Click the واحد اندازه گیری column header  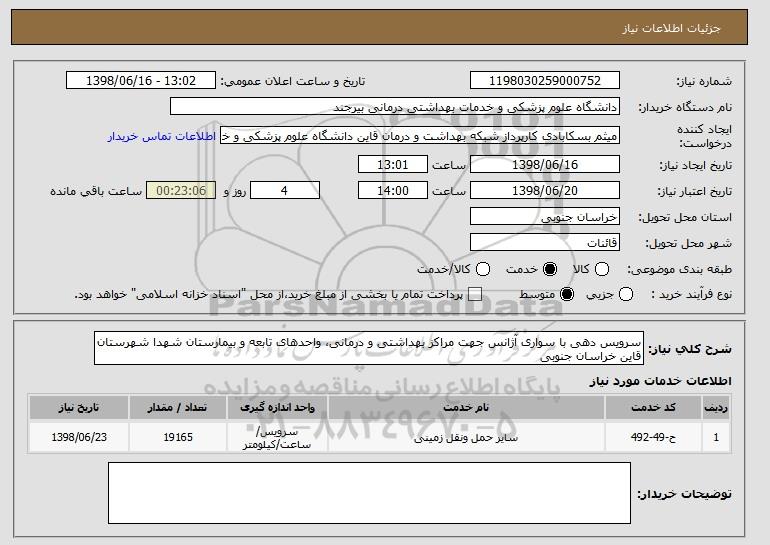(277, 408)
